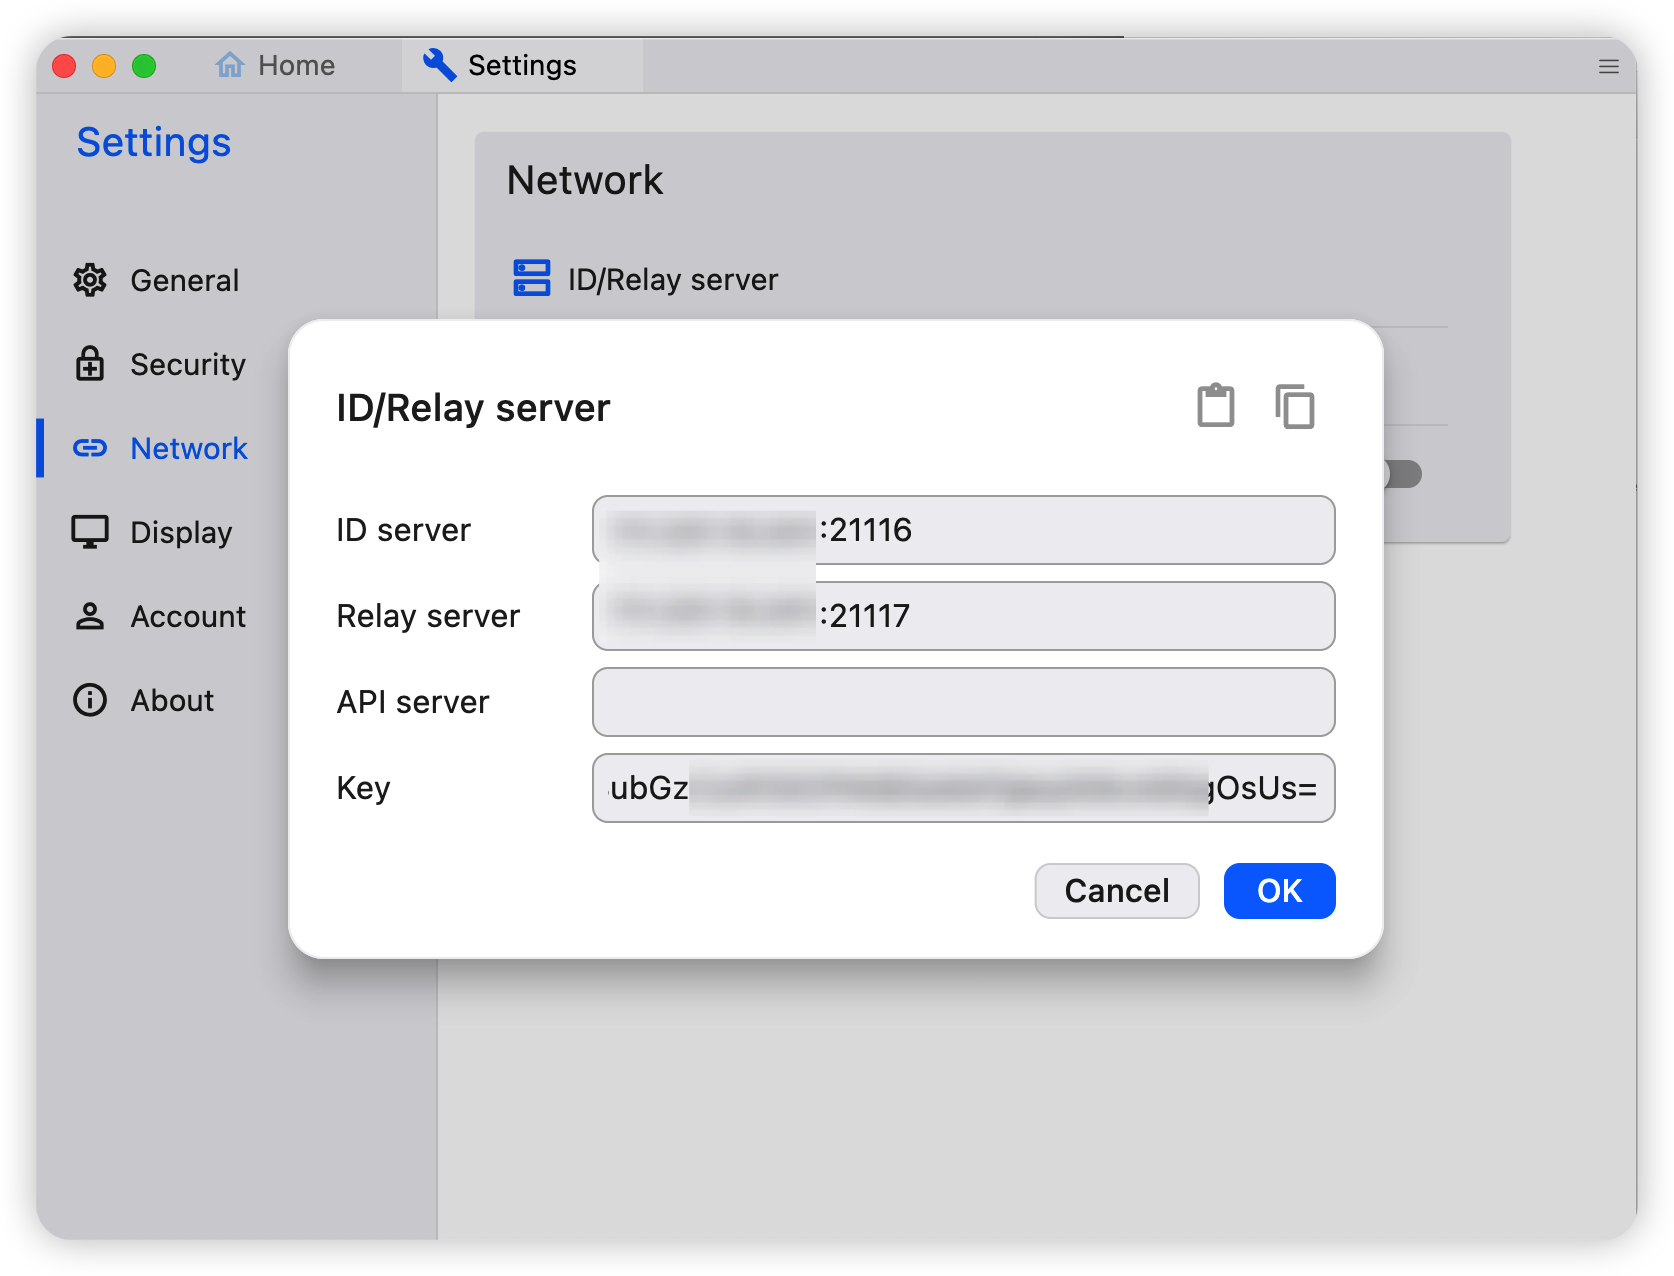The width and height of the screenshot is (1674, 1276).
Task: Click the ID/Relay server icon under Network
Action: 531,279
